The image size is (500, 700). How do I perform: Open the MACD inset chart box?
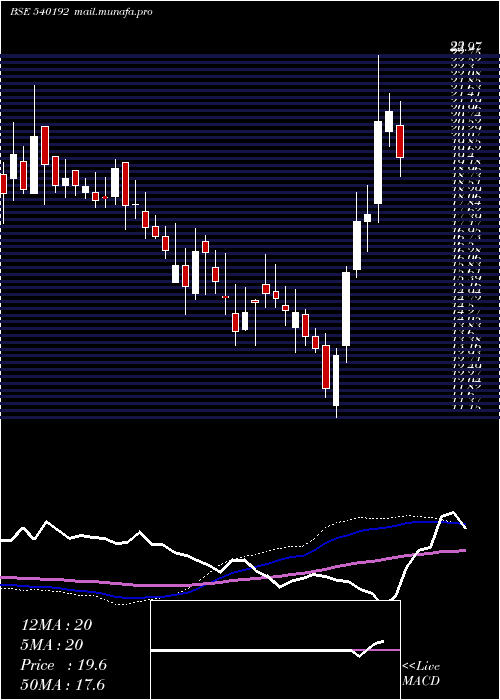coord(275,650)
